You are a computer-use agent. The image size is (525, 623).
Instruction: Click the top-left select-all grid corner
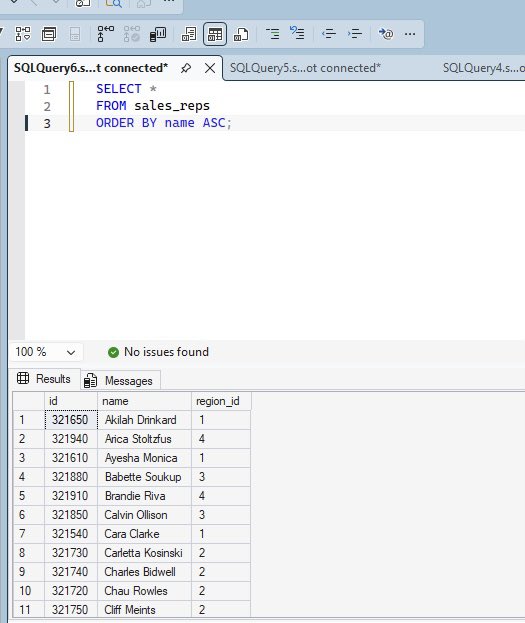click(29, 401)
